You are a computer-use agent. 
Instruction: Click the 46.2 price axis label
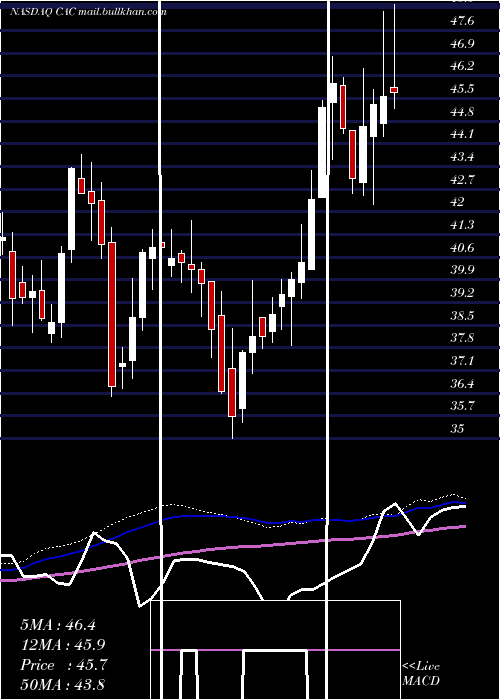pyautogui.click(x=462, y=66)
